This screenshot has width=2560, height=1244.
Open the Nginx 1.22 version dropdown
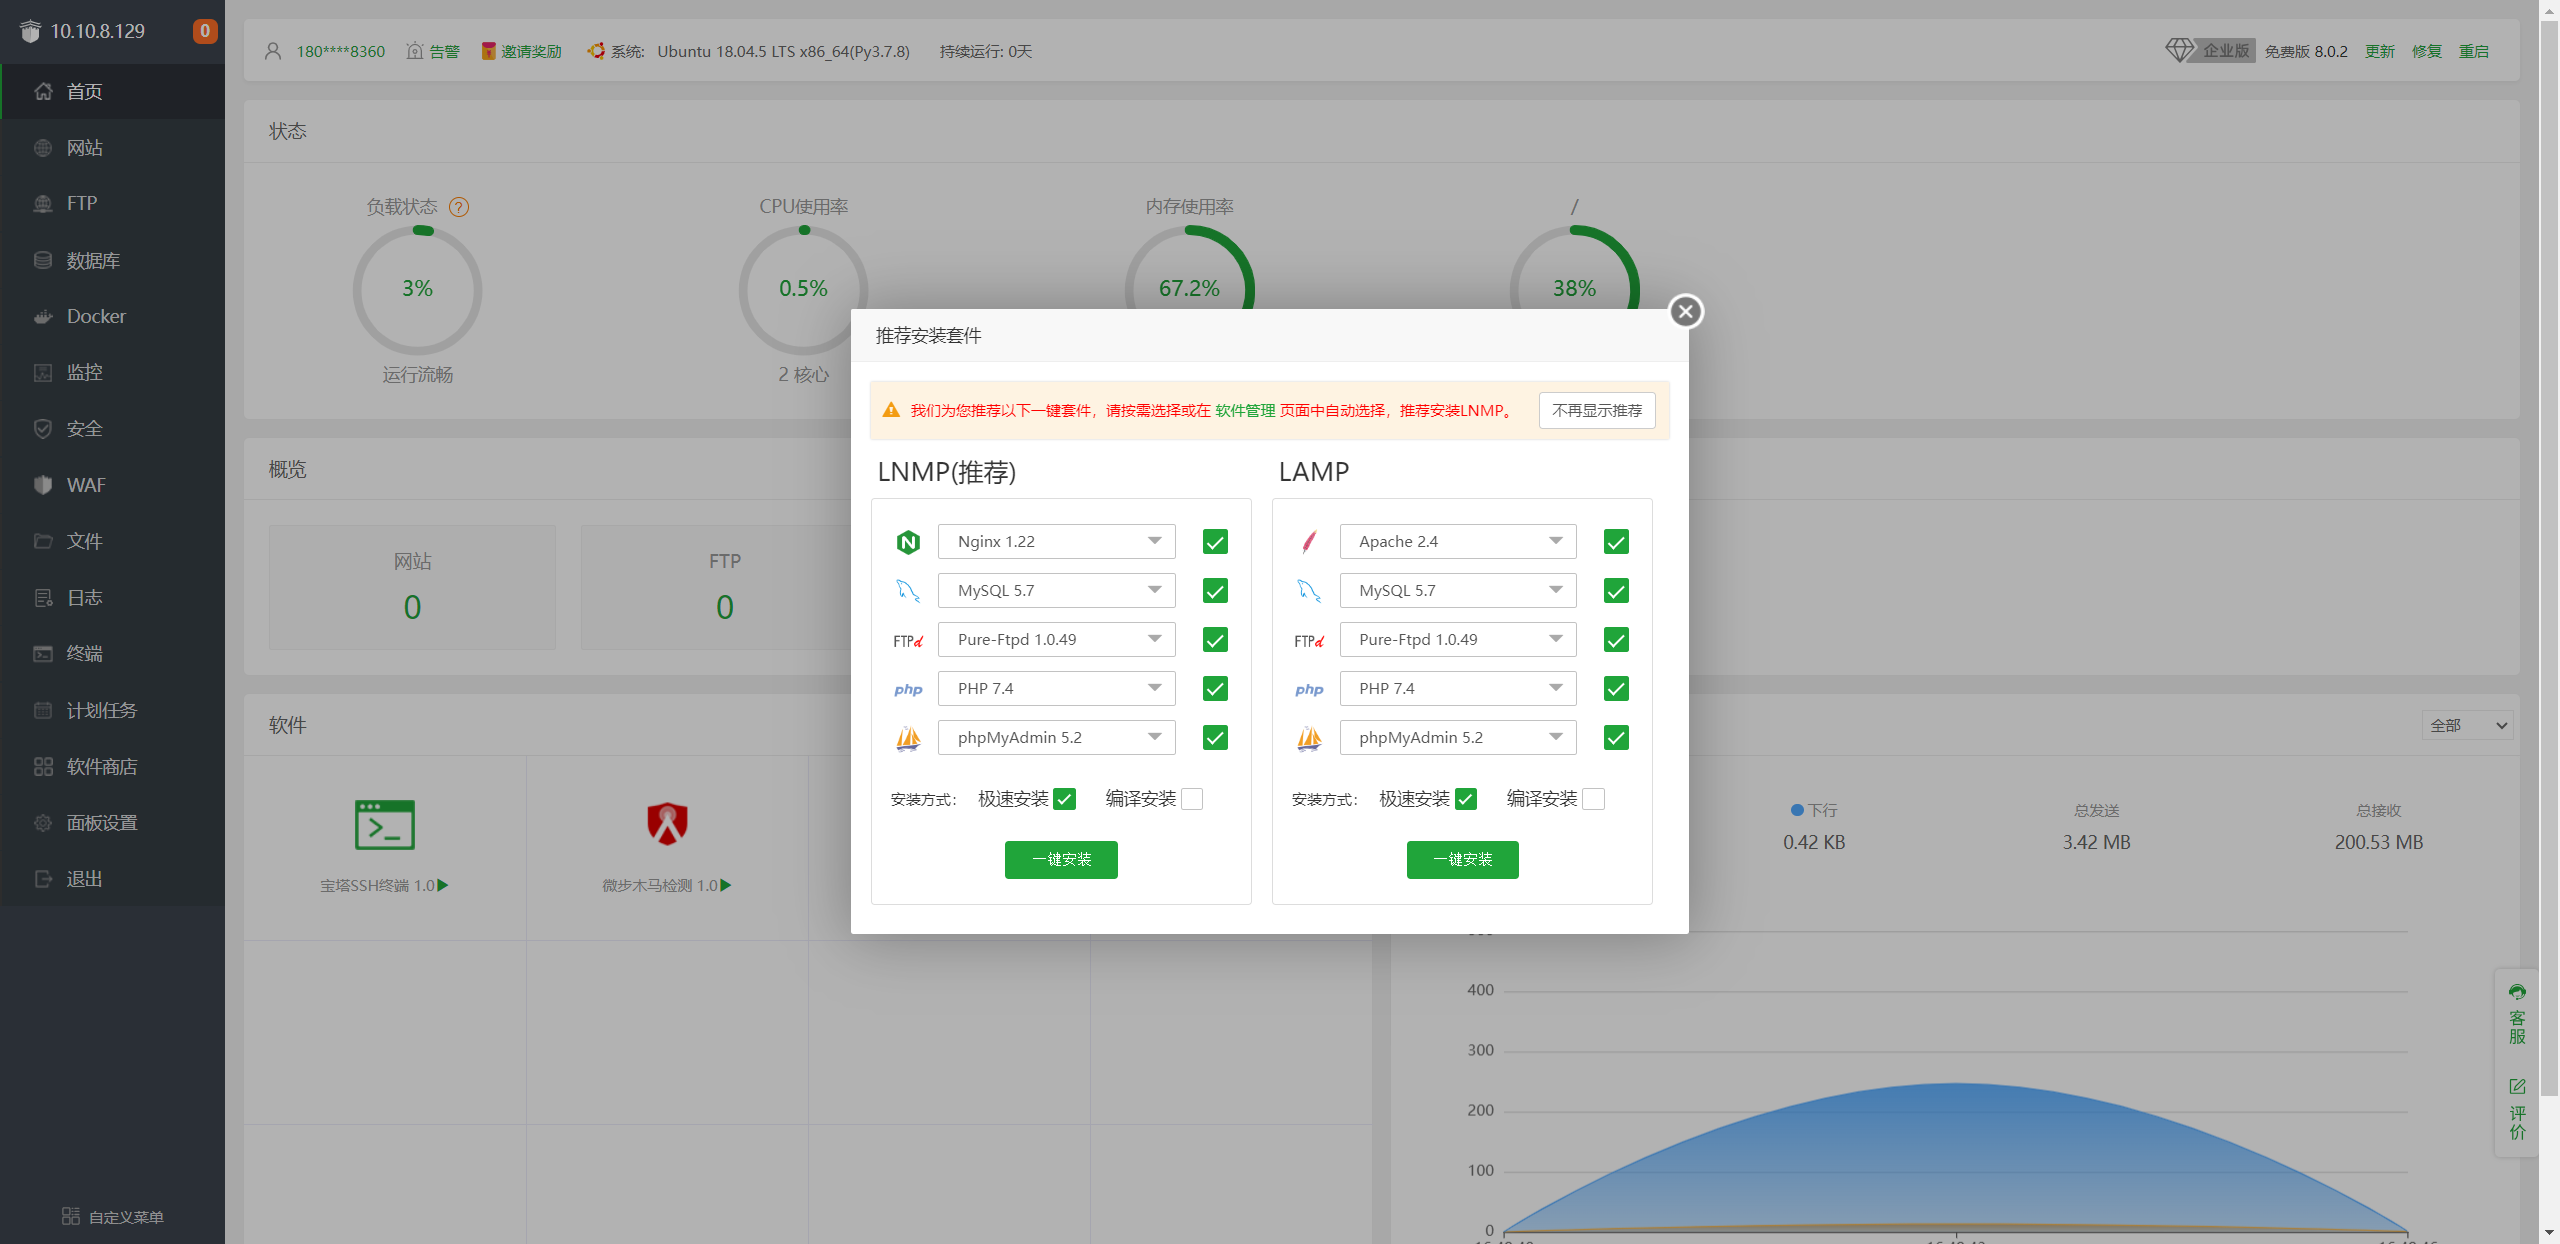pos(1056,541)
